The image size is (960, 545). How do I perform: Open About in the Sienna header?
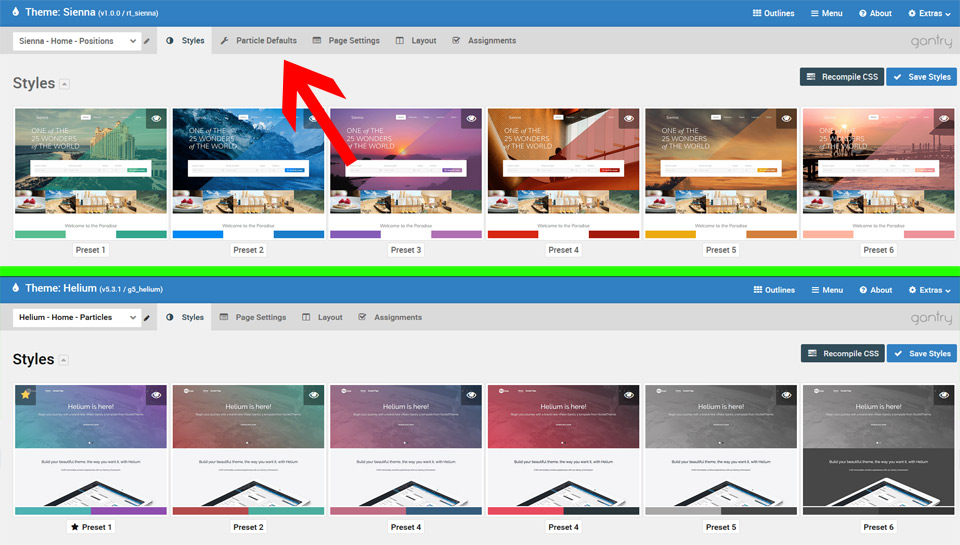(x=875, y=13)
